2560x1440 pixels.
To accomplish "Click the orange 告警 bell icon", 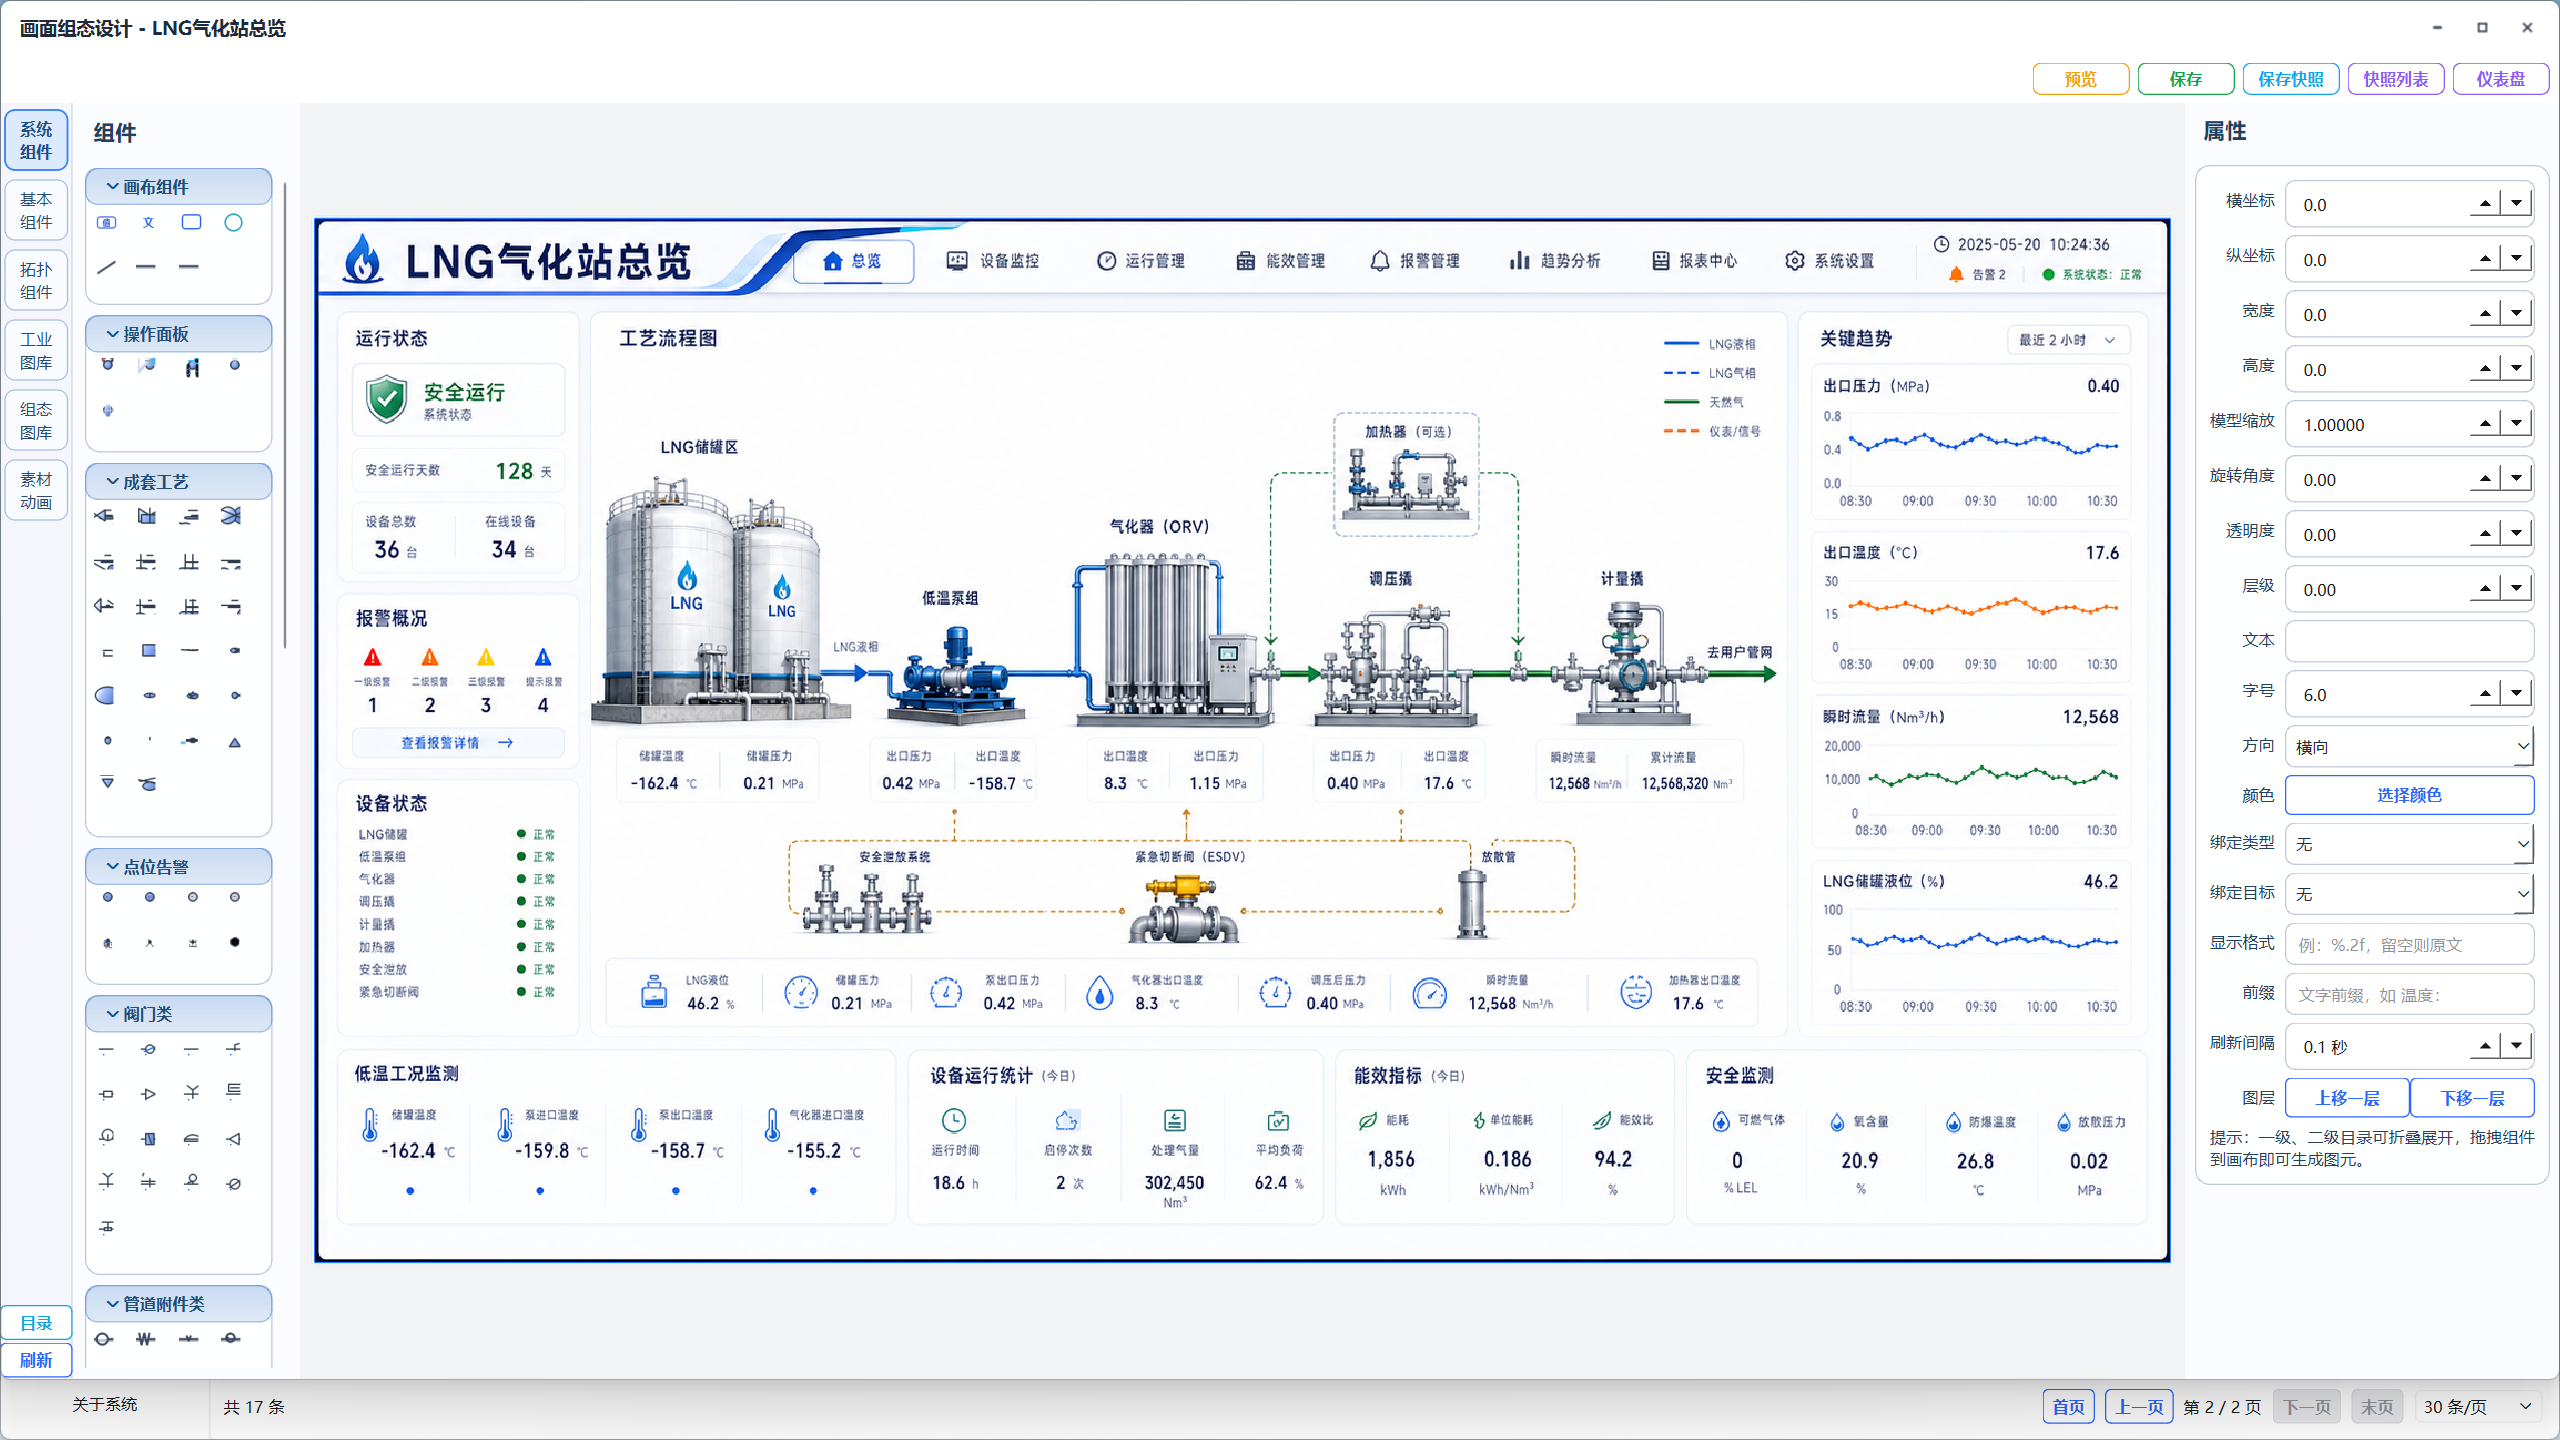I will tap(1956, 274).
